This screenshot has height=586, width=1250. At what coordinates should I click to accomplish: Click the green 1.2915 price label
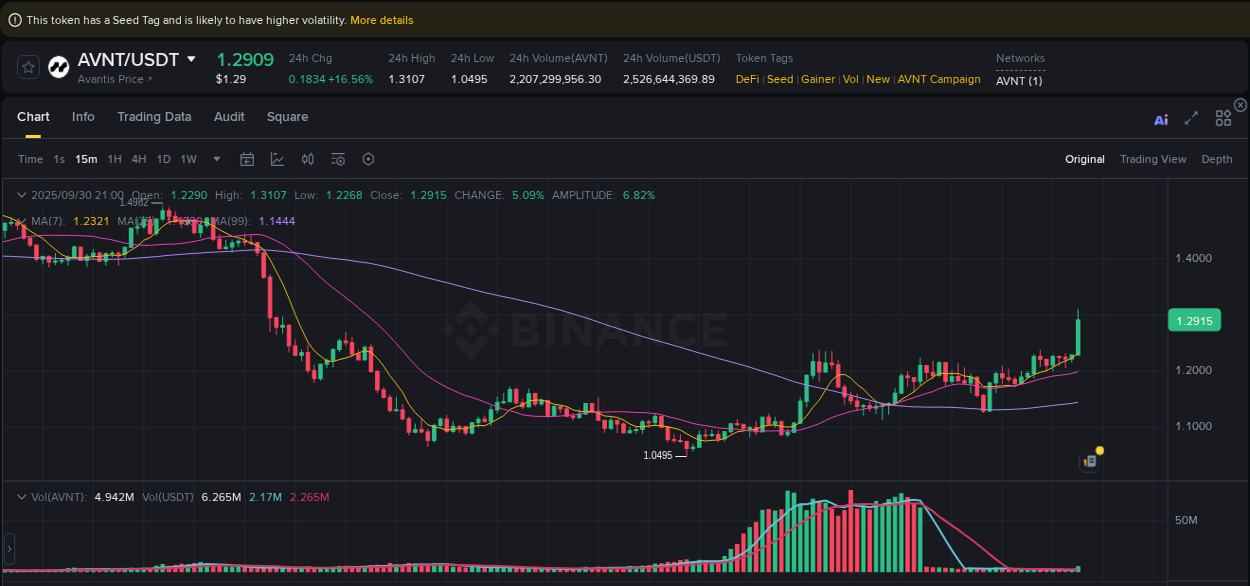[1194, 319]
